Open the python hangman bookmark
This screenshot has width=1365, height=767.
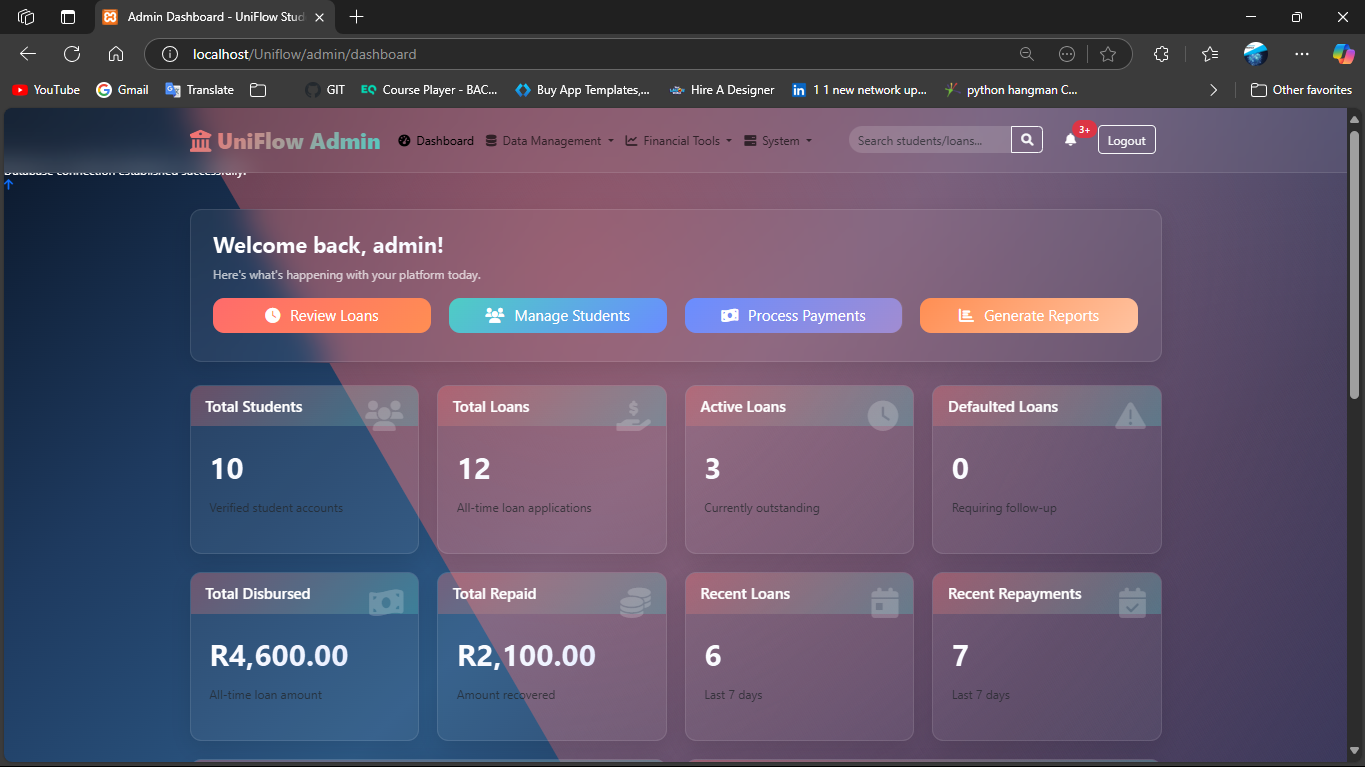pos(1011,90)
